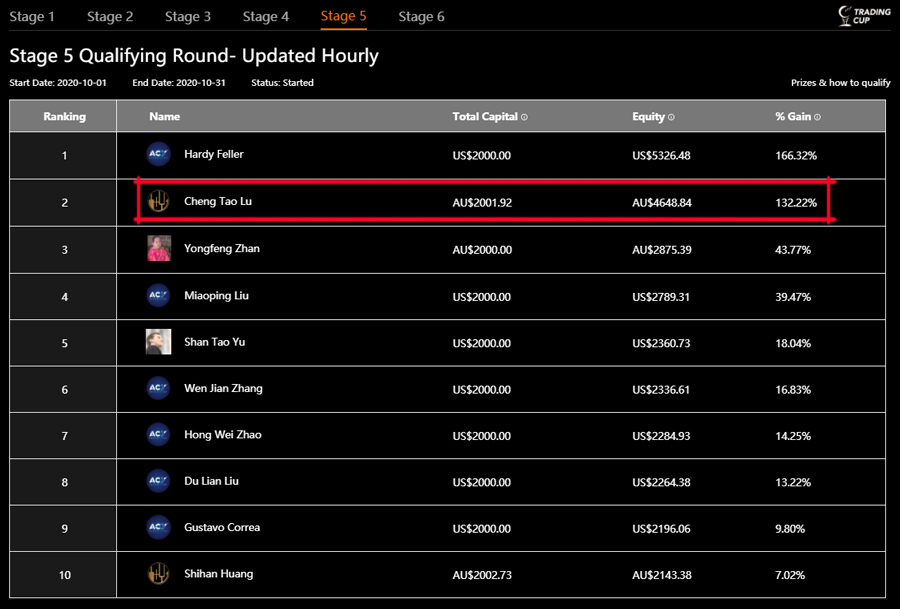Click Shihan Huang's trophy avatar icon

pyautogui.click(x=158, y=575)
